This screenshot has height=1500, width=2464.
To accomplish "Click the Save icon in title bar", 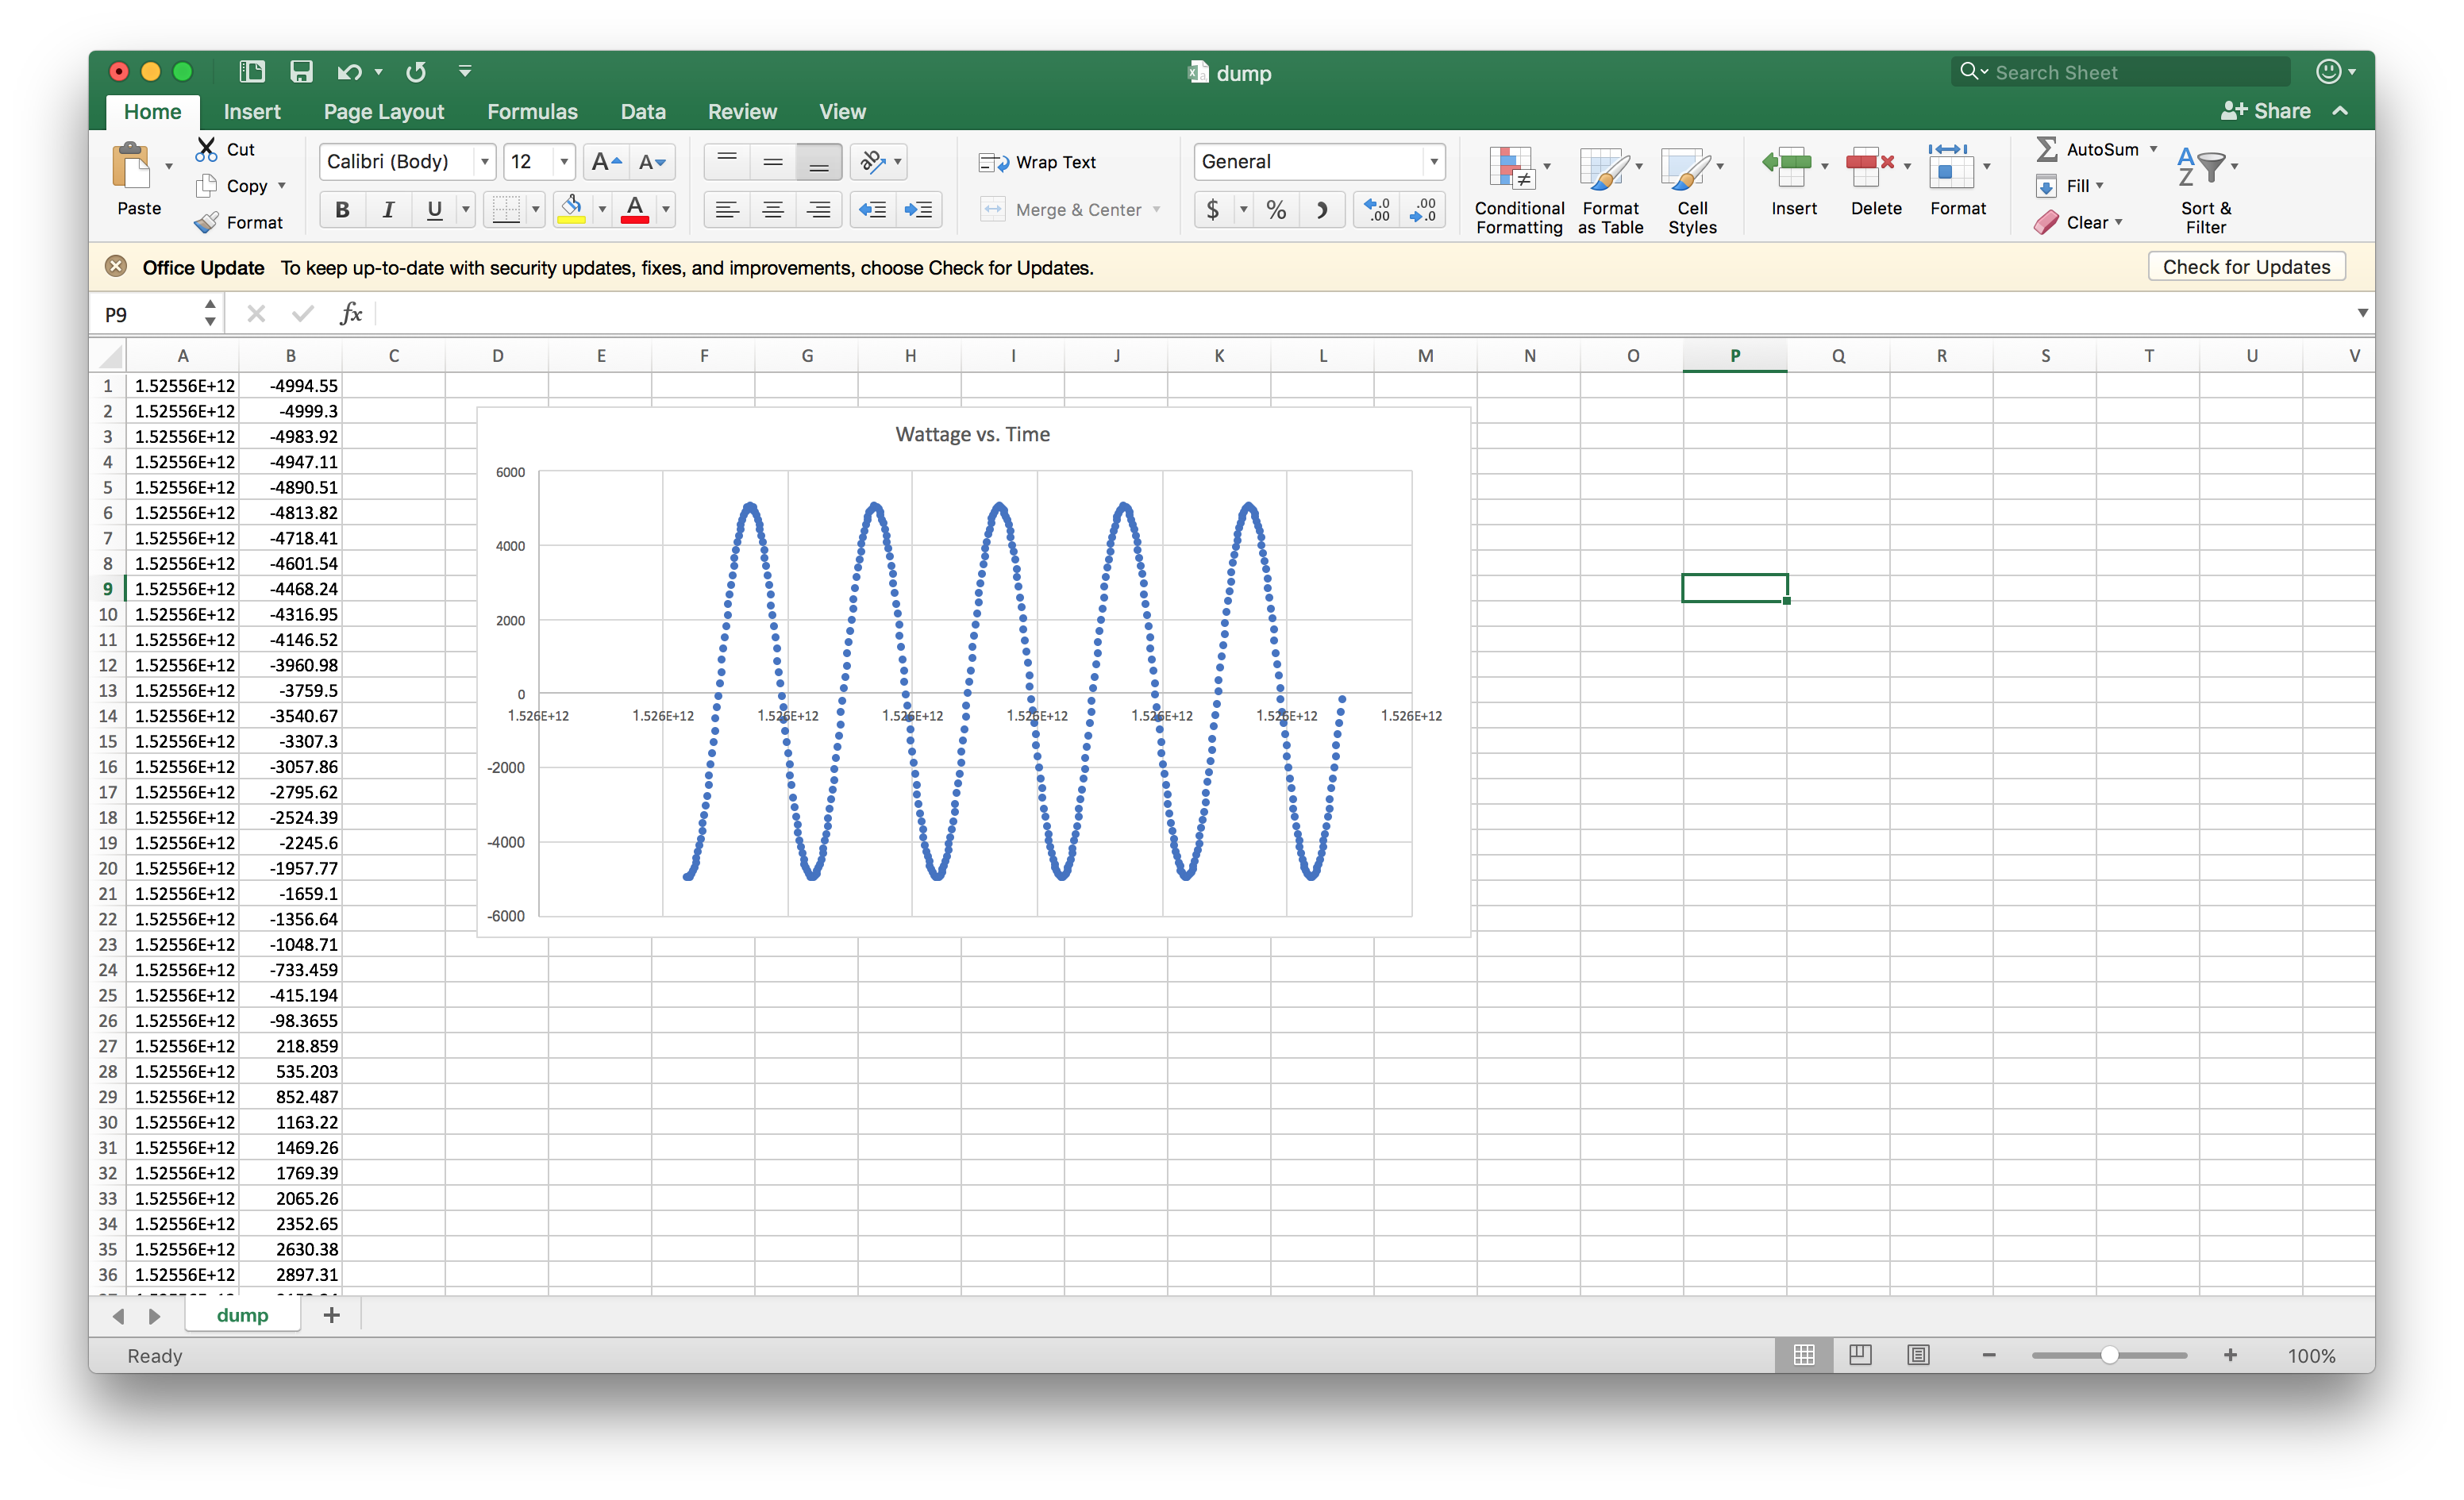I will pos(301,71).
